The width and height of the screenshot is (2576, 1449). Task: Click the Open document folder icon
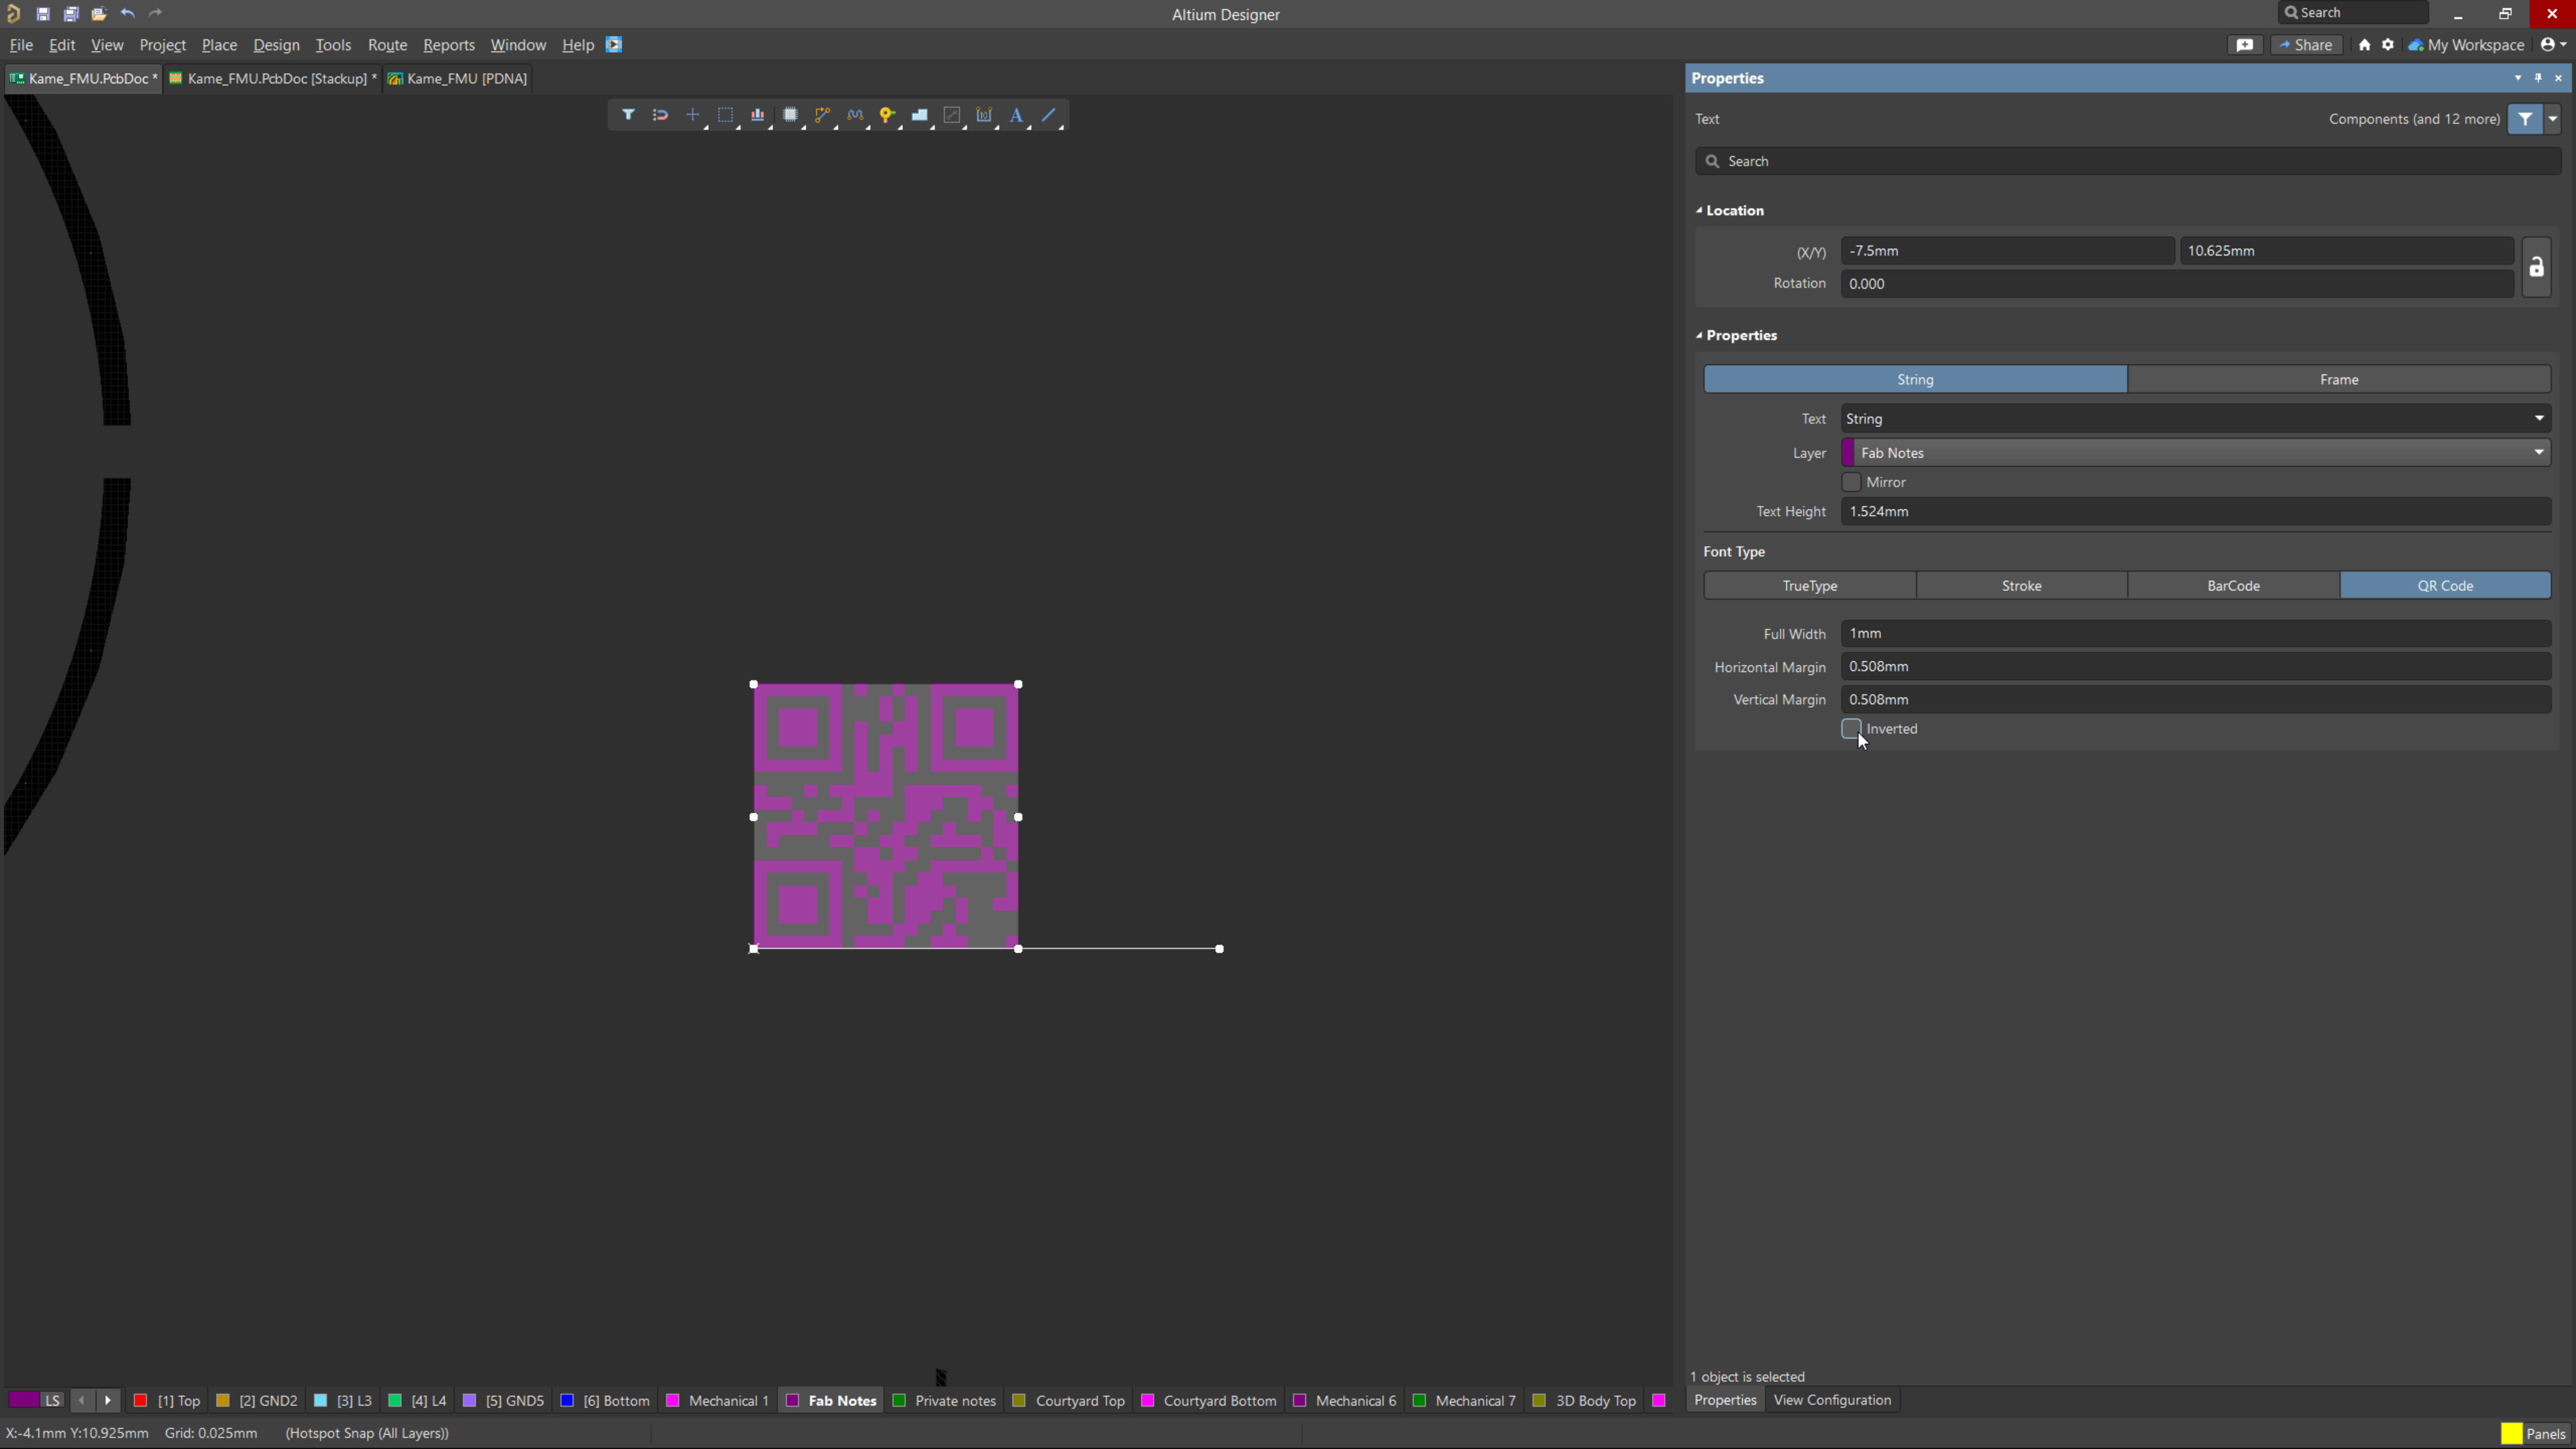[x=99, y=14]
